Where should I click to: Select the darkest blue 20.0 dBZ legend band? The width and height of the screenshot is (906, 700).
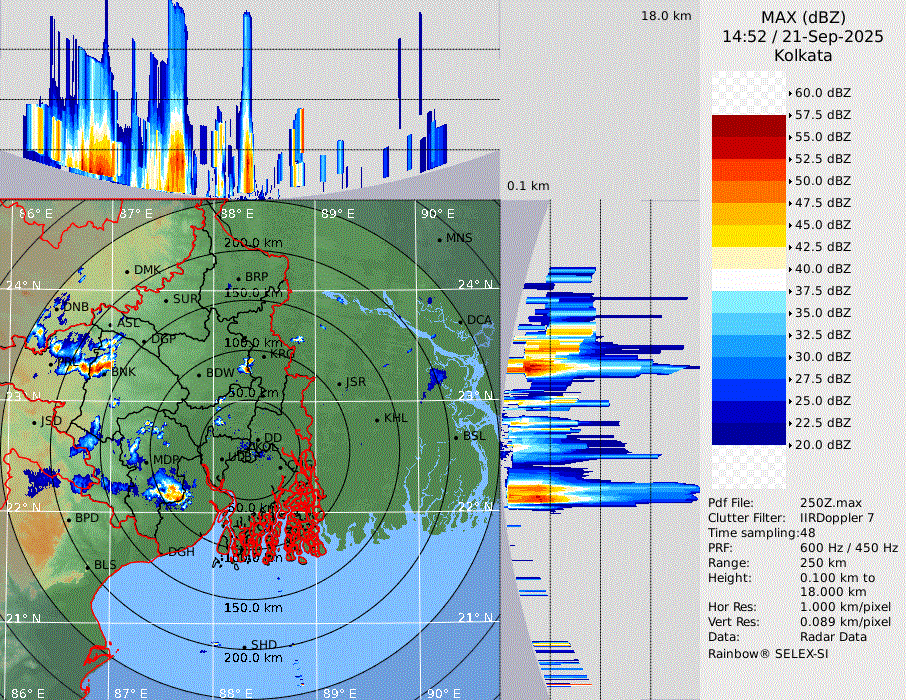point(749,434)
